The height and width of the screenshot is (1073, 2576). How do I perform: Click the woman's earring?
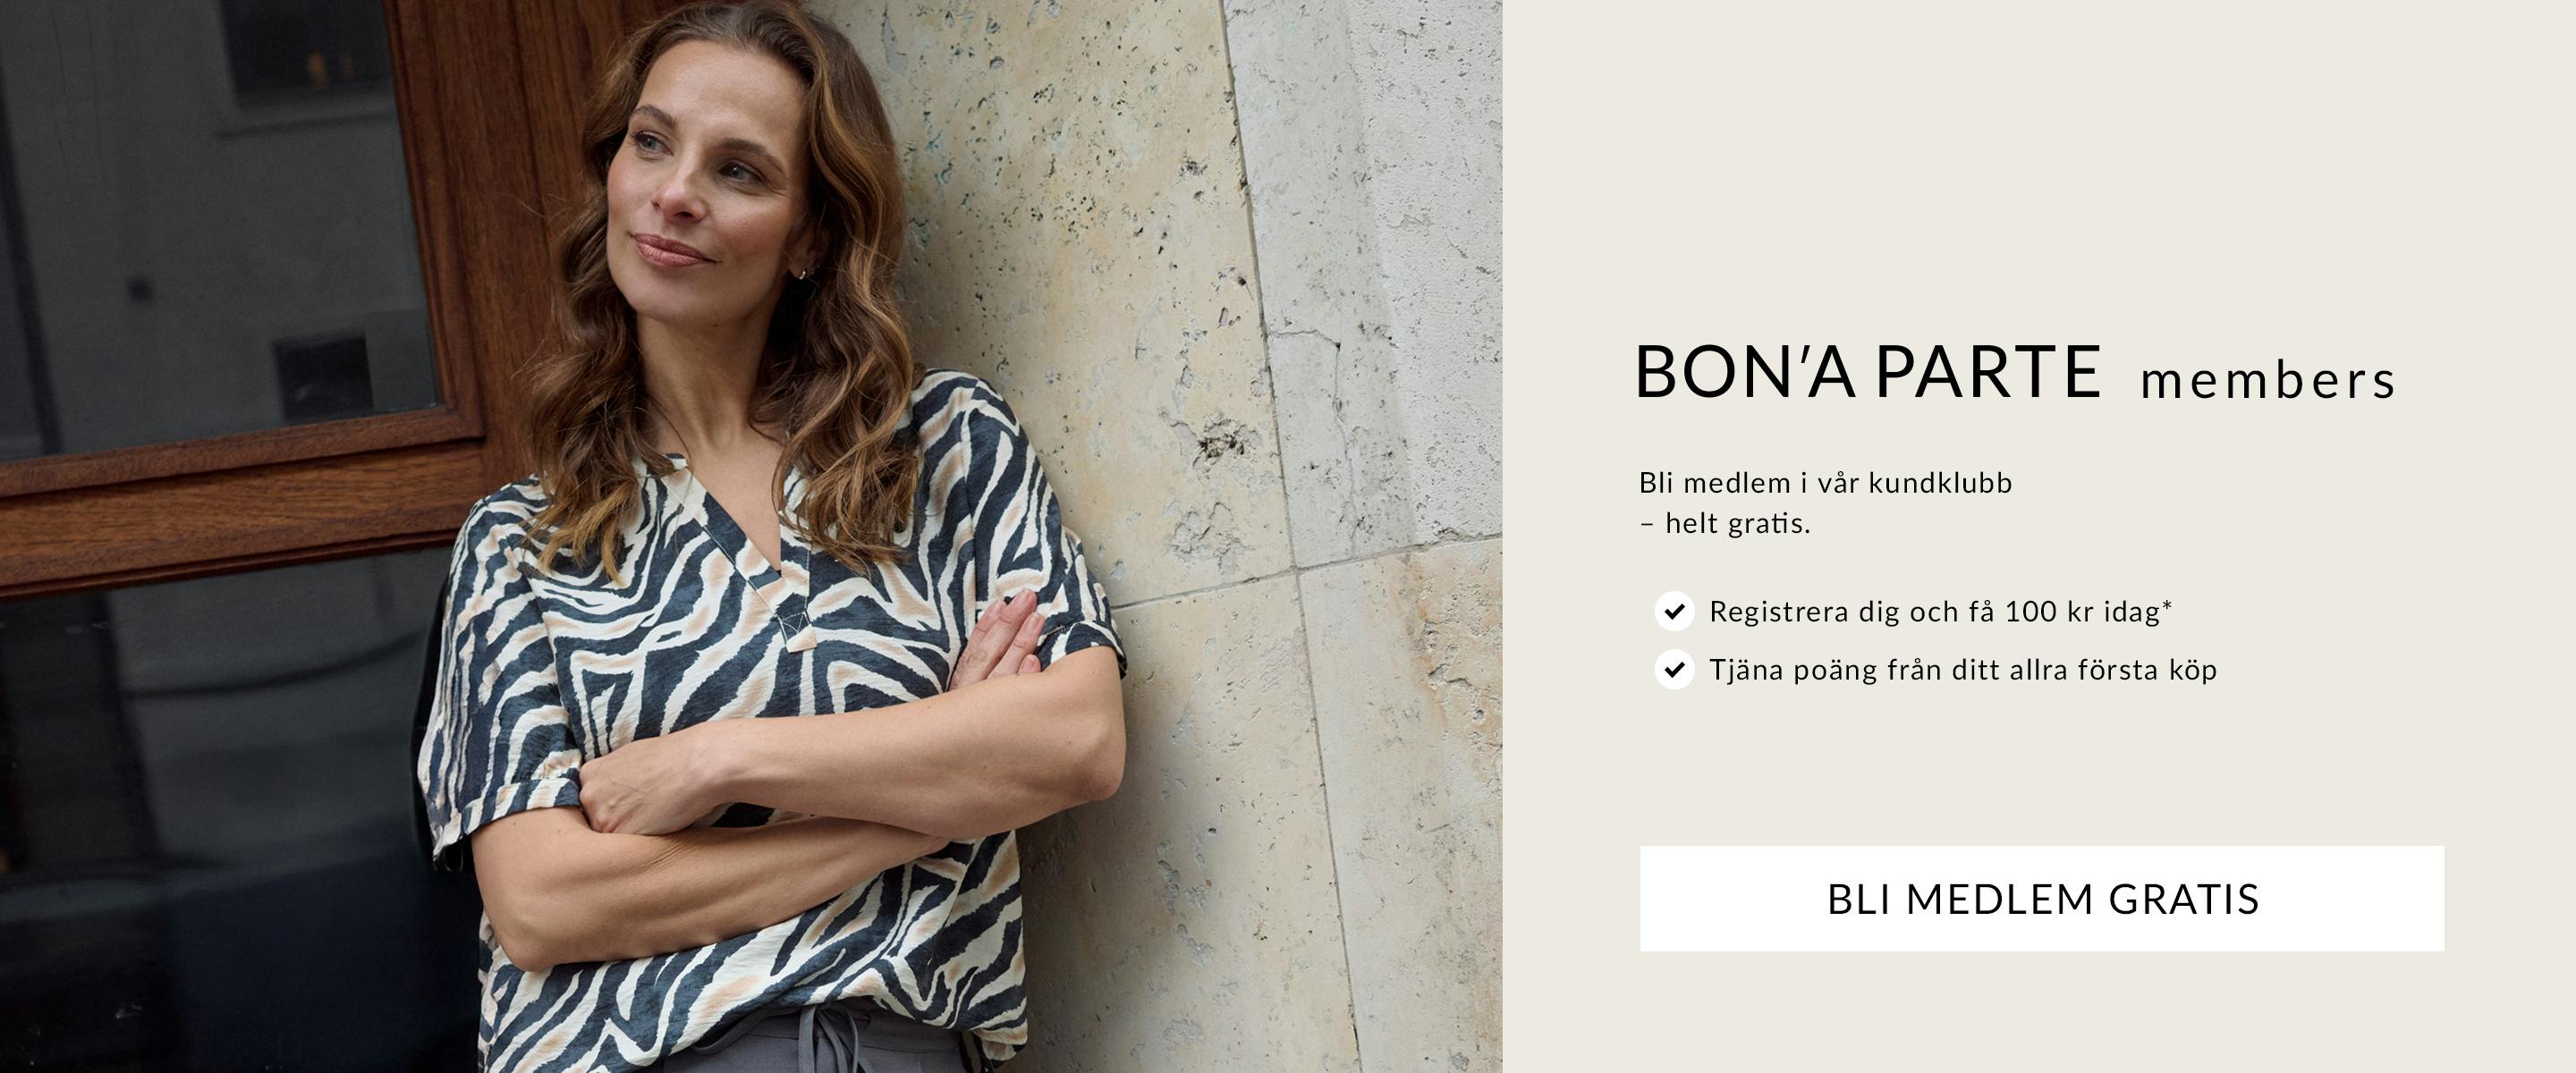(802, 271)
